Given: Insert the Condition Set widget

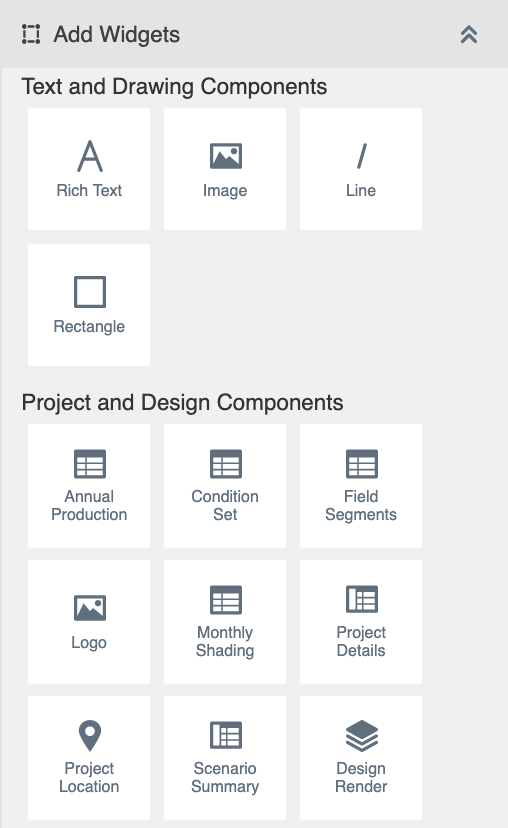Looking at the screenshot, I should pyautogui.click(x=225, y=486).
